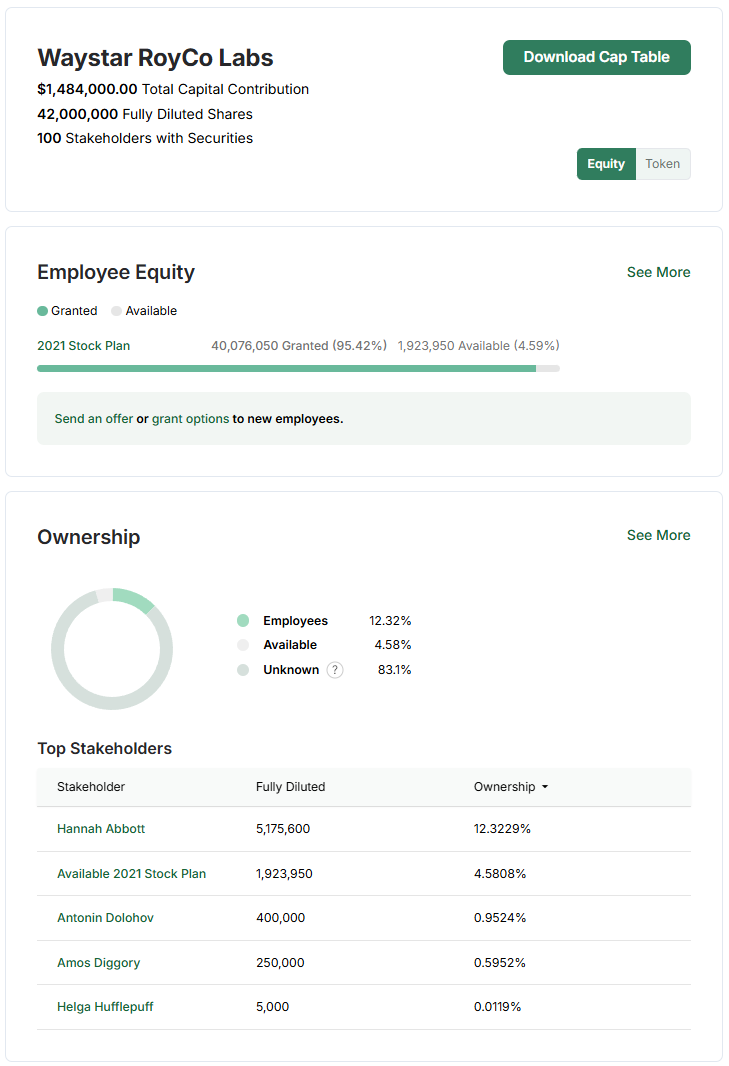Open Helga Hufflepuff stakeholder
Viewport: 729px width, 1066px height.
pyautogui.click(x=105, y=1007)
